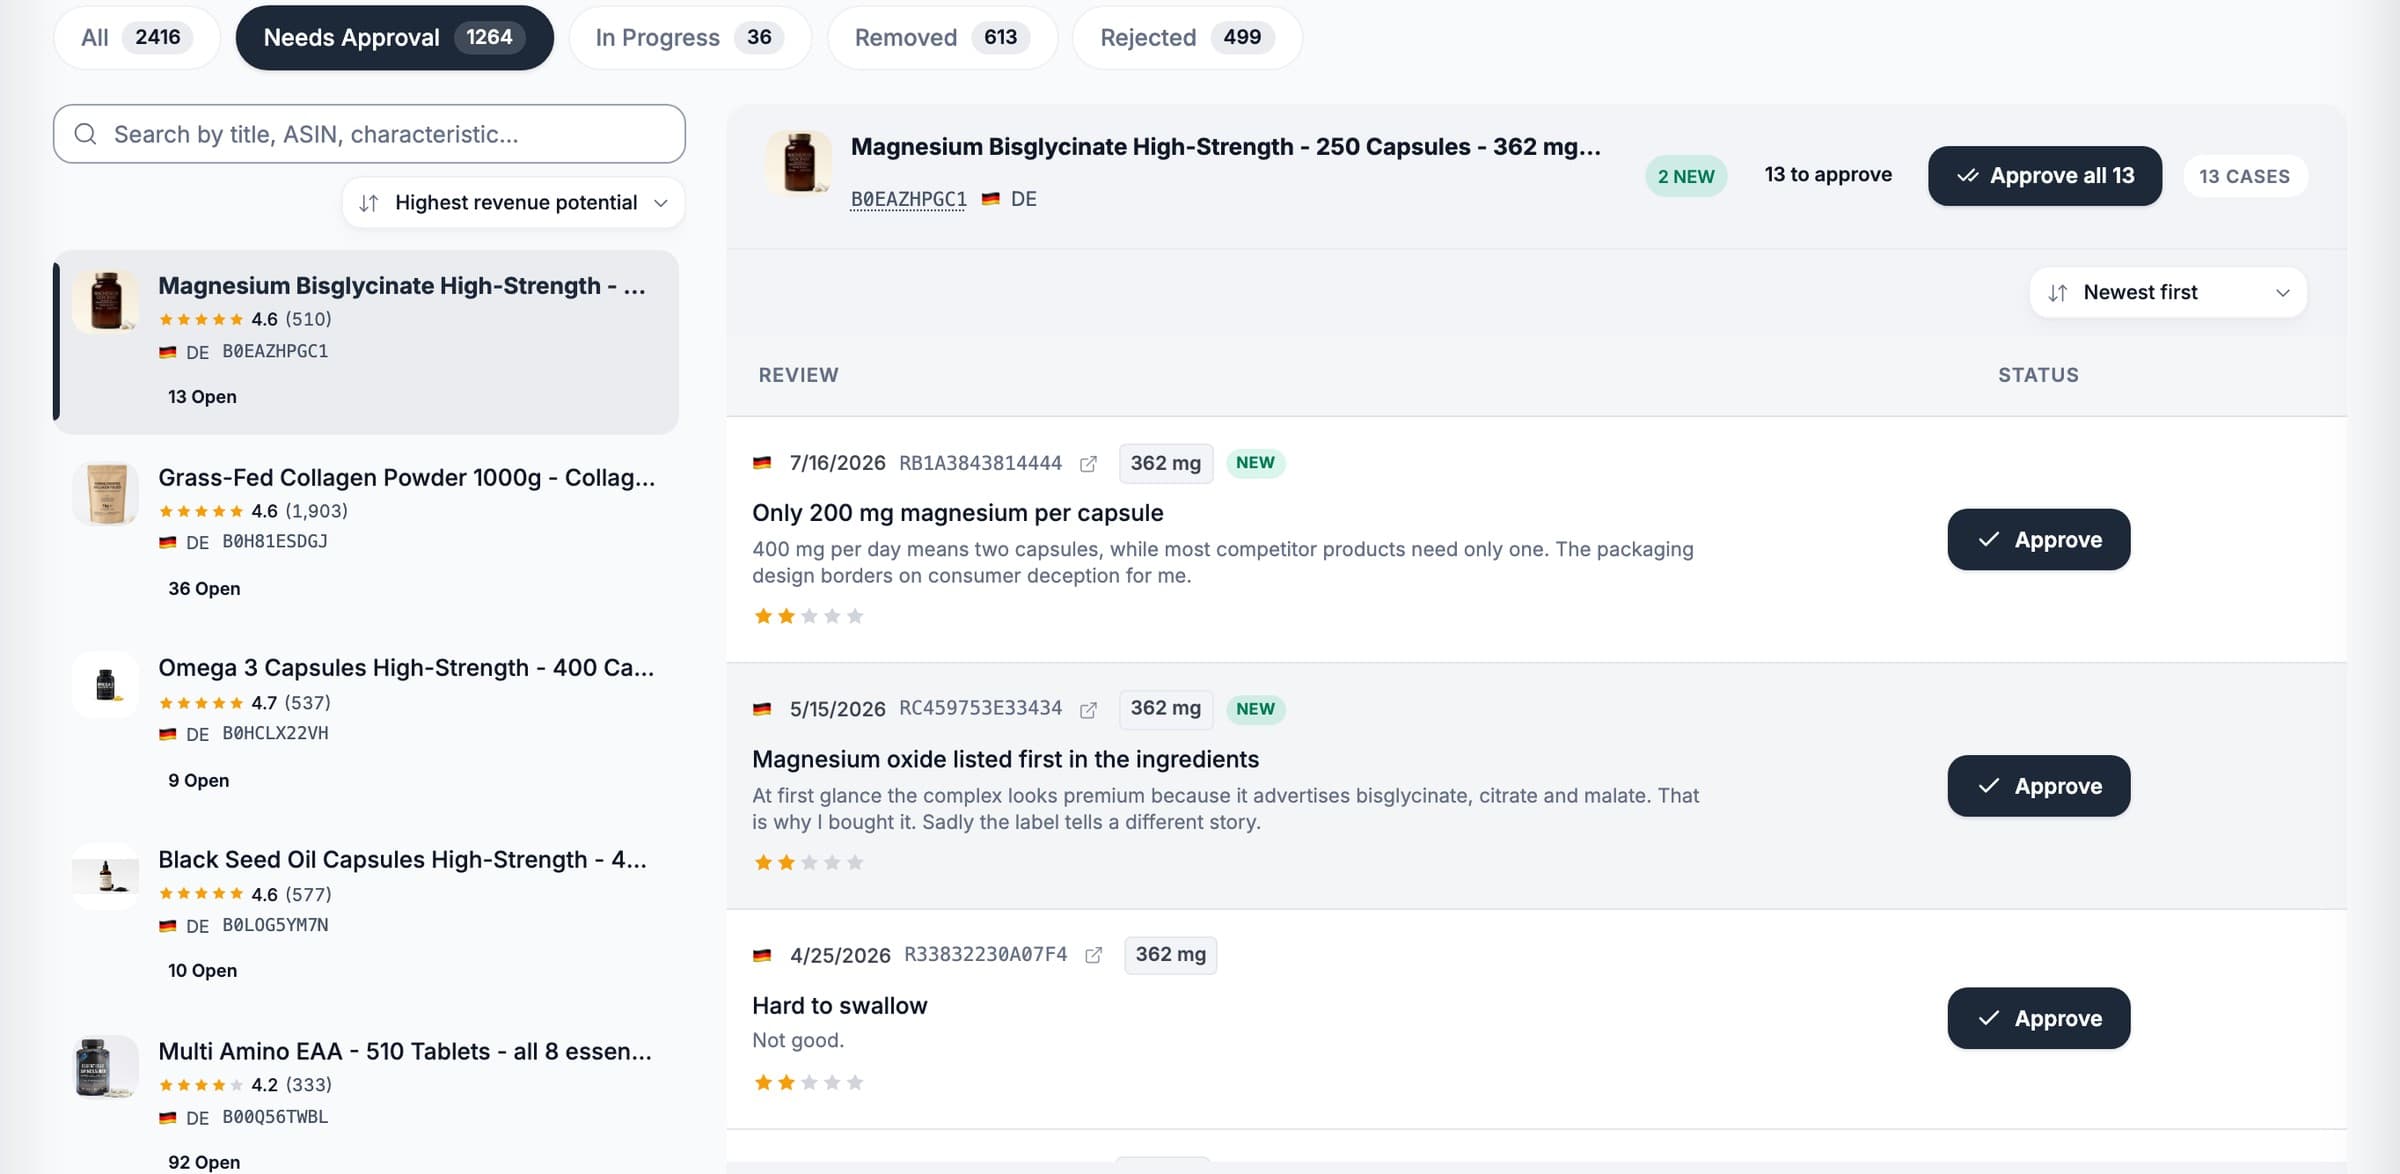2400x1174 pixels.
Task: Click the 13 CASES badge
Action: click(2245, 176)
